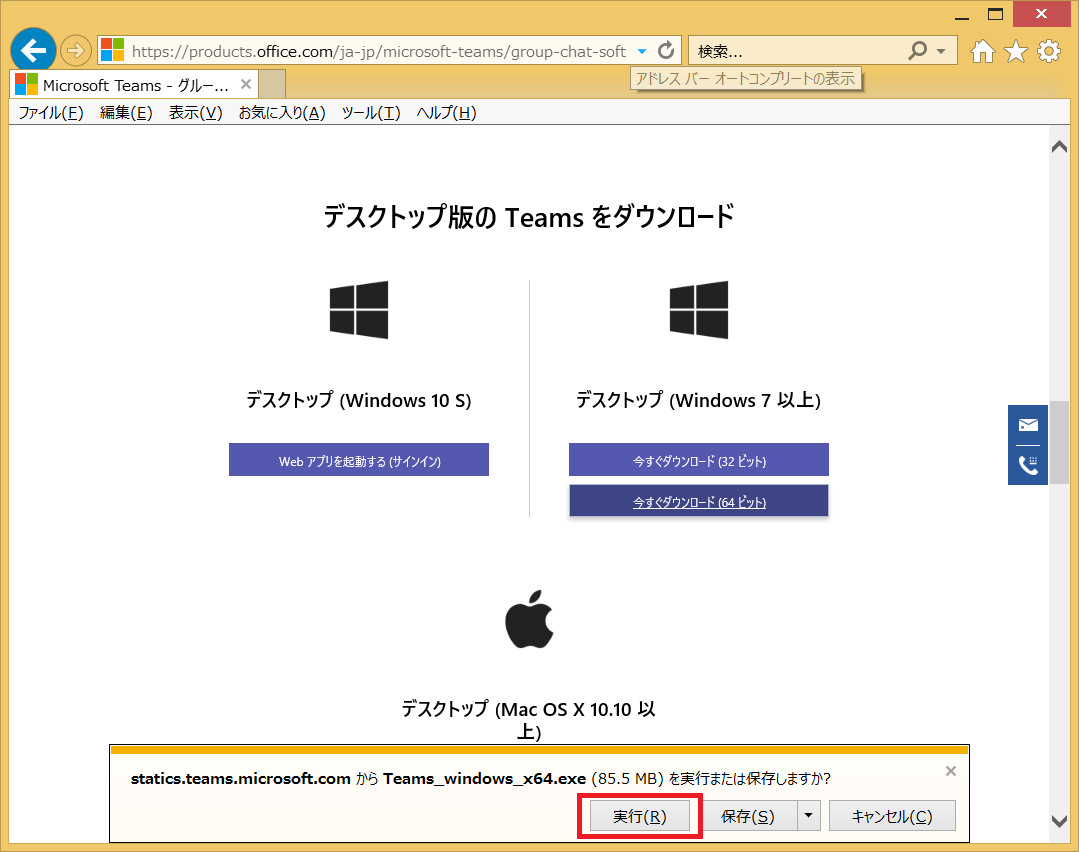
Task: Open the お気に入り(A) menu
Action: coord(282,113)
